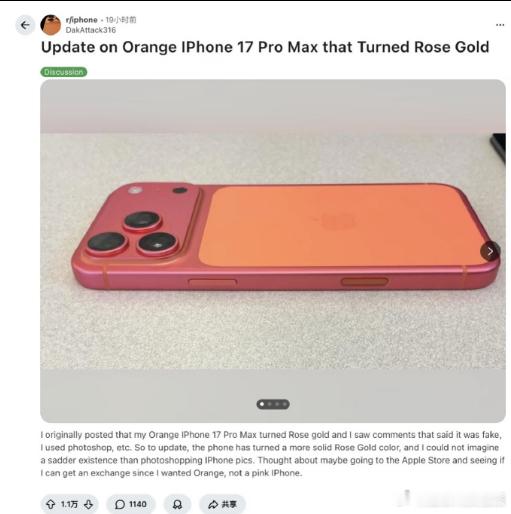This screenshot has height=514, width=511.
Task: Upvote the orange iPhone post
Action: click(x=51, y=504)
